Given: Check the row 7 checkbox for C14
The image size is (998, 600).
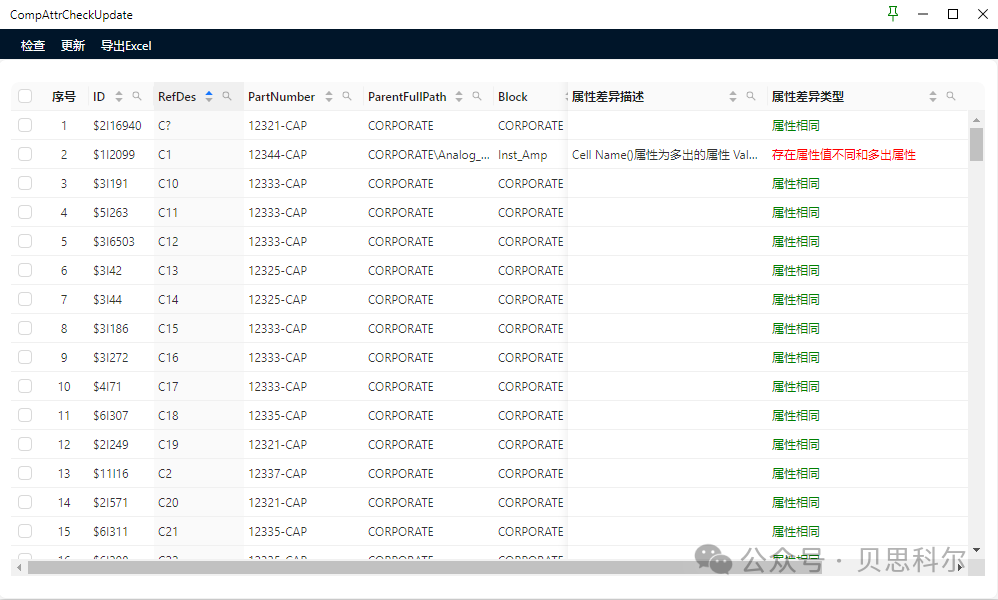Looking at the screenshot, I should click(x=25, y=299).
